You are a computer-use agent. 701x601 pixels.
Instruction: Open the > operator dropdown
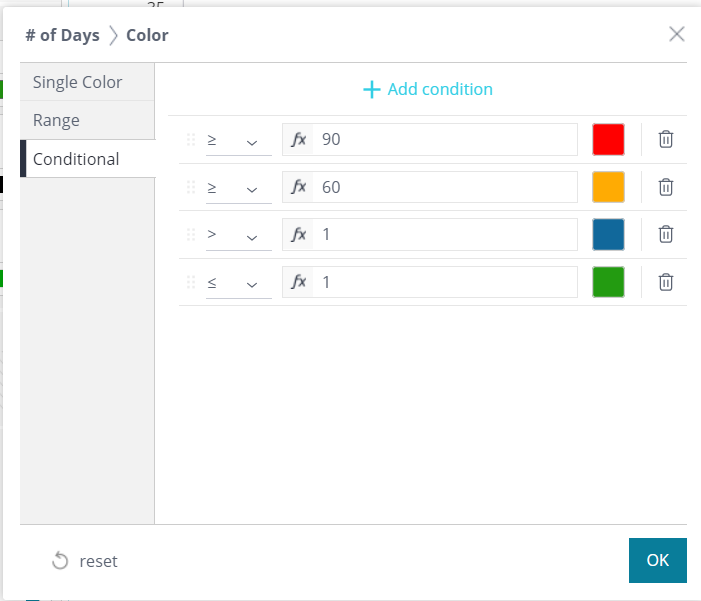point(238,235)
